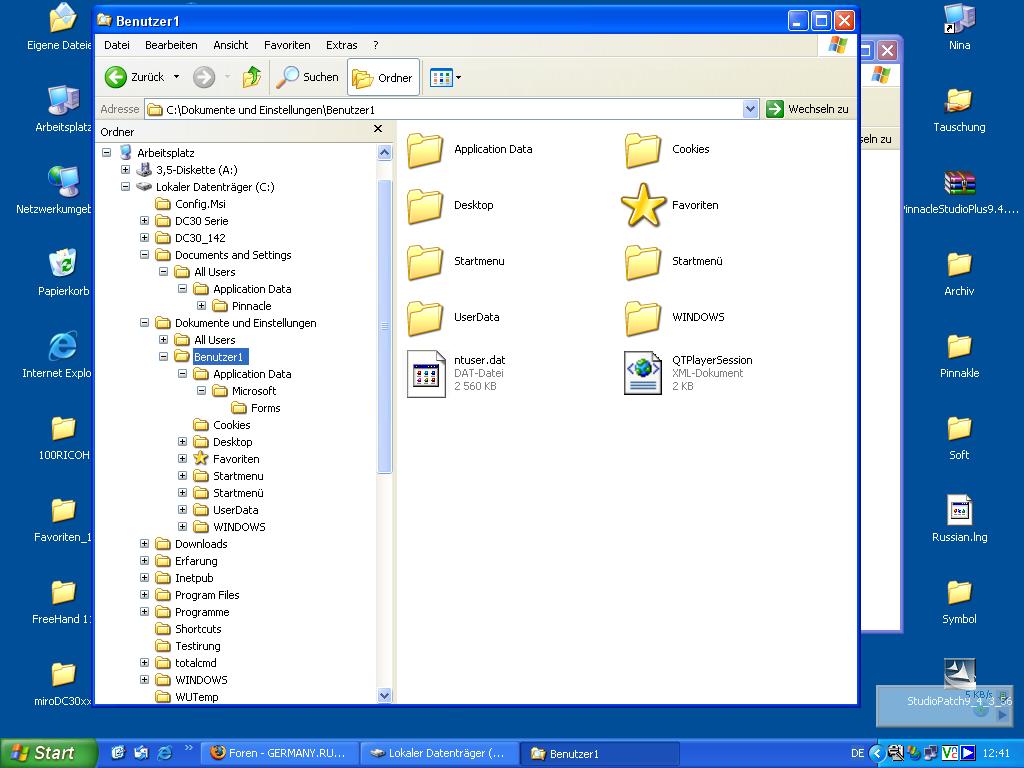Open the Application Data folder icon
Viewport: 1024px width, 768px height.
(426, 149)
